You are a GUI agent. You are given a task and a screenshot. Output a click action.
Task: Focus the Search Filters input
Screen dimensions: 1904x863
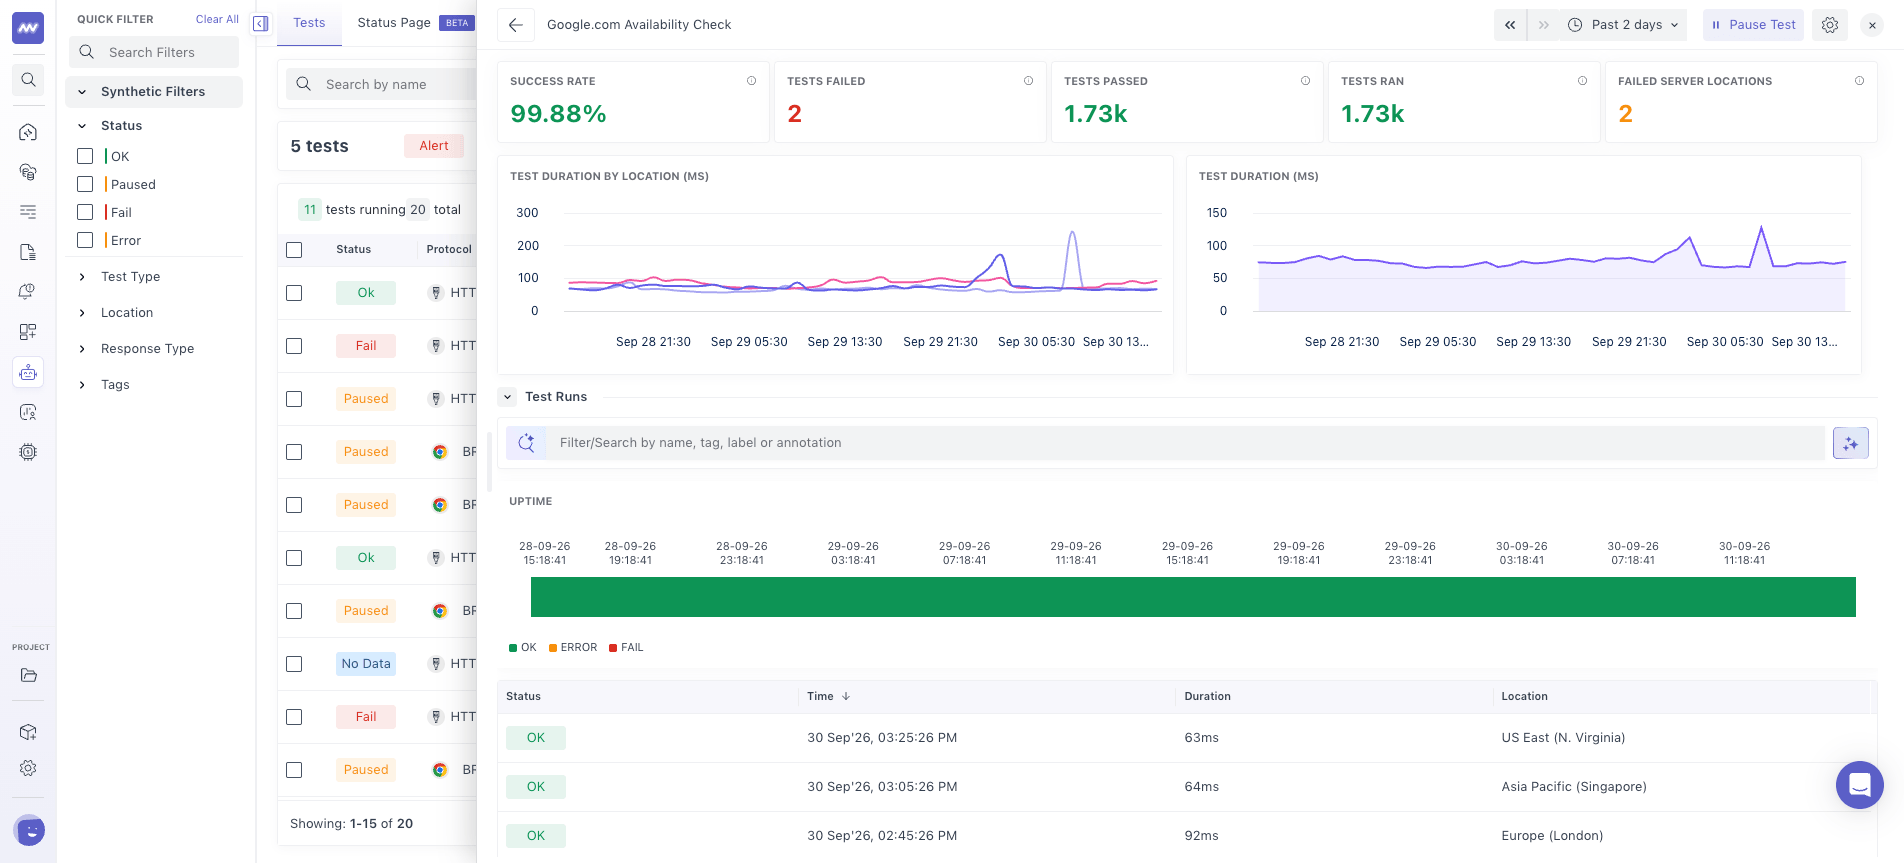(x=154, y=52)
